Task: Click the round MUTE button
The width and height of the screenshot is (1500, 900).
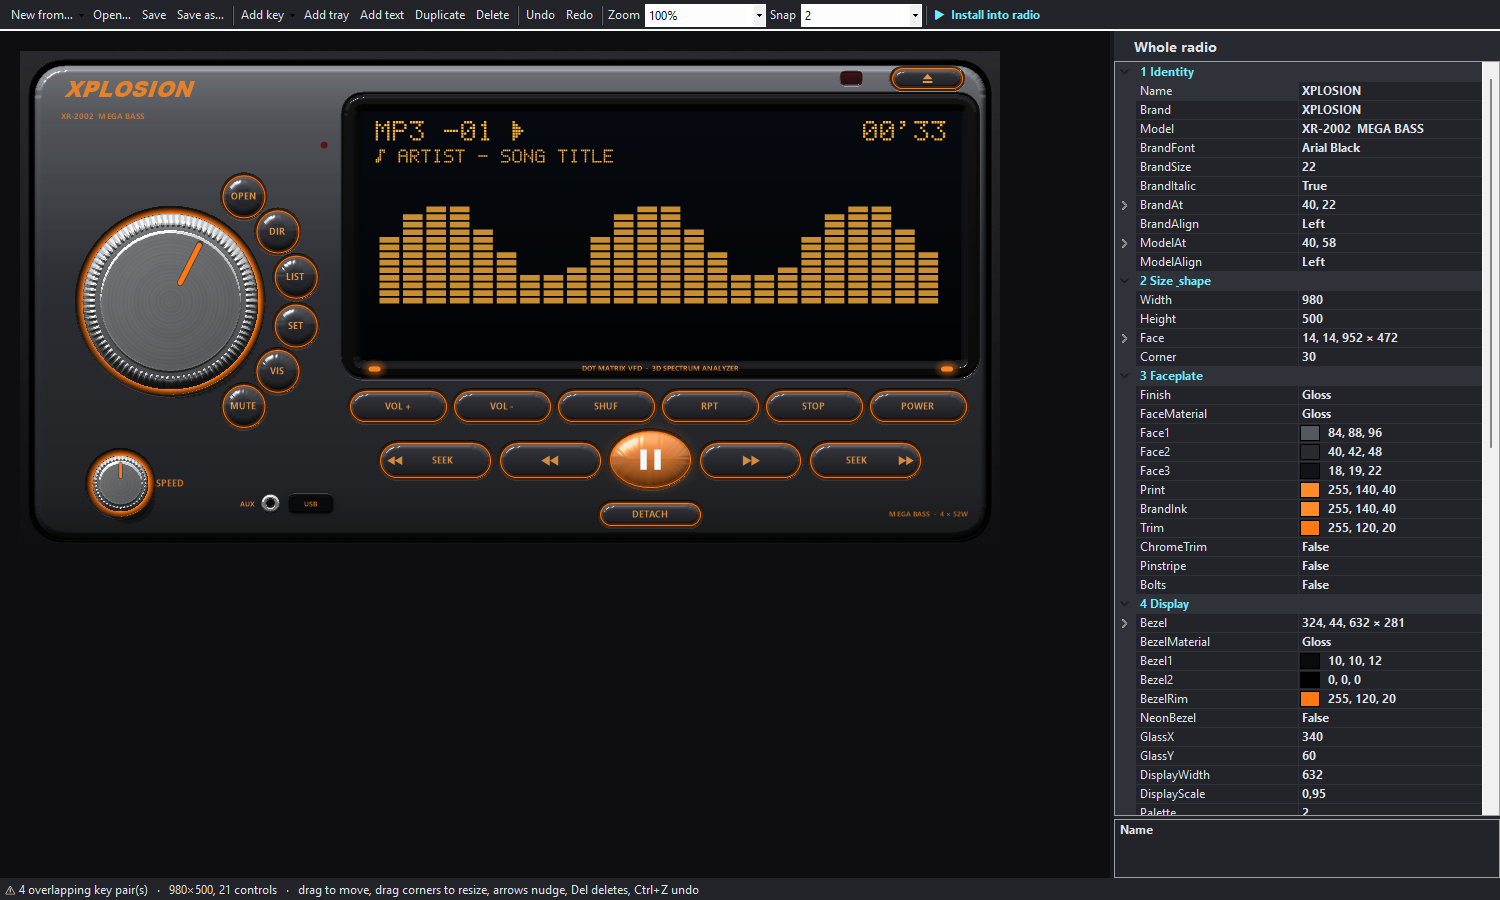Action: (x=243, y=406)
